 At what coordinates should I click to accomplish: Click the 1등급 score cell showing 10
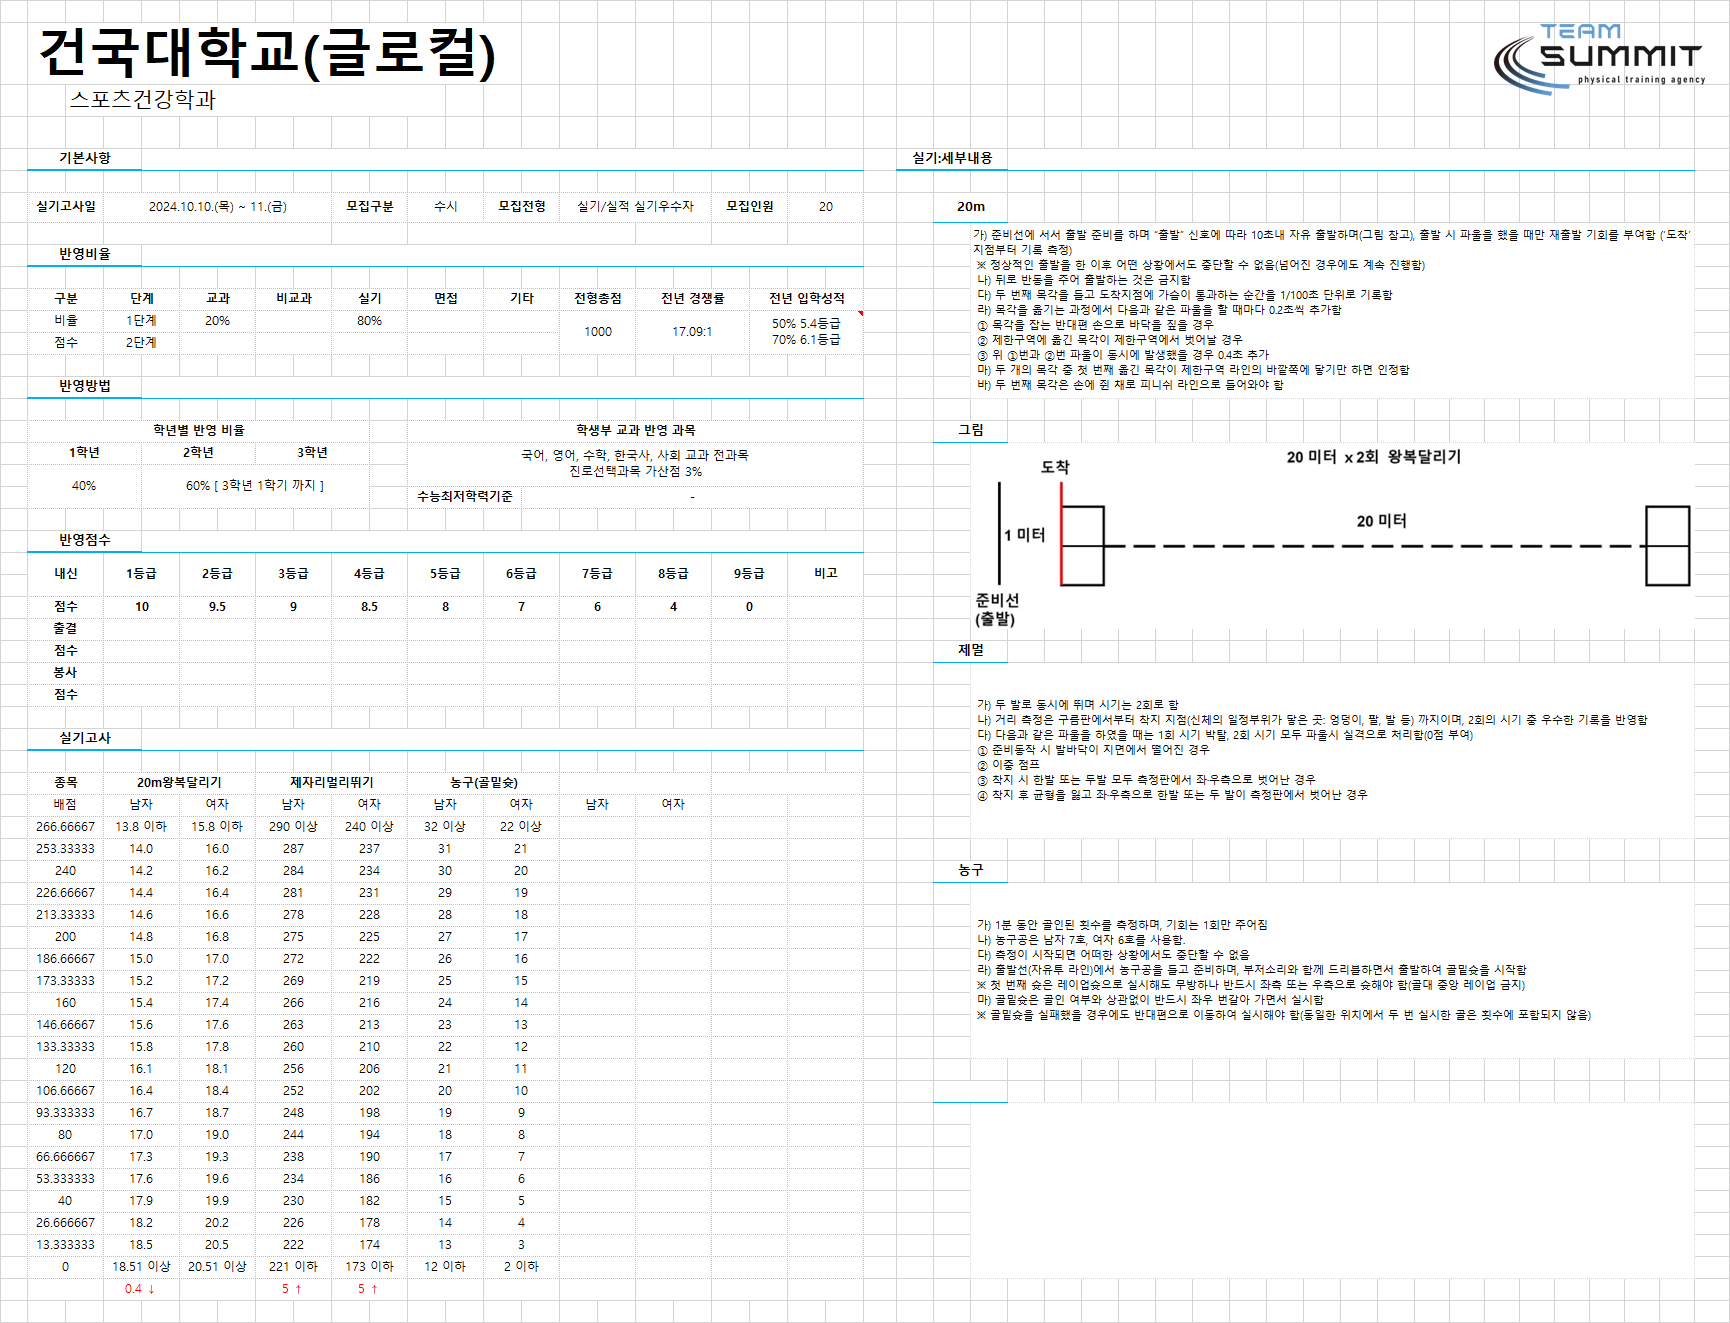142,607
